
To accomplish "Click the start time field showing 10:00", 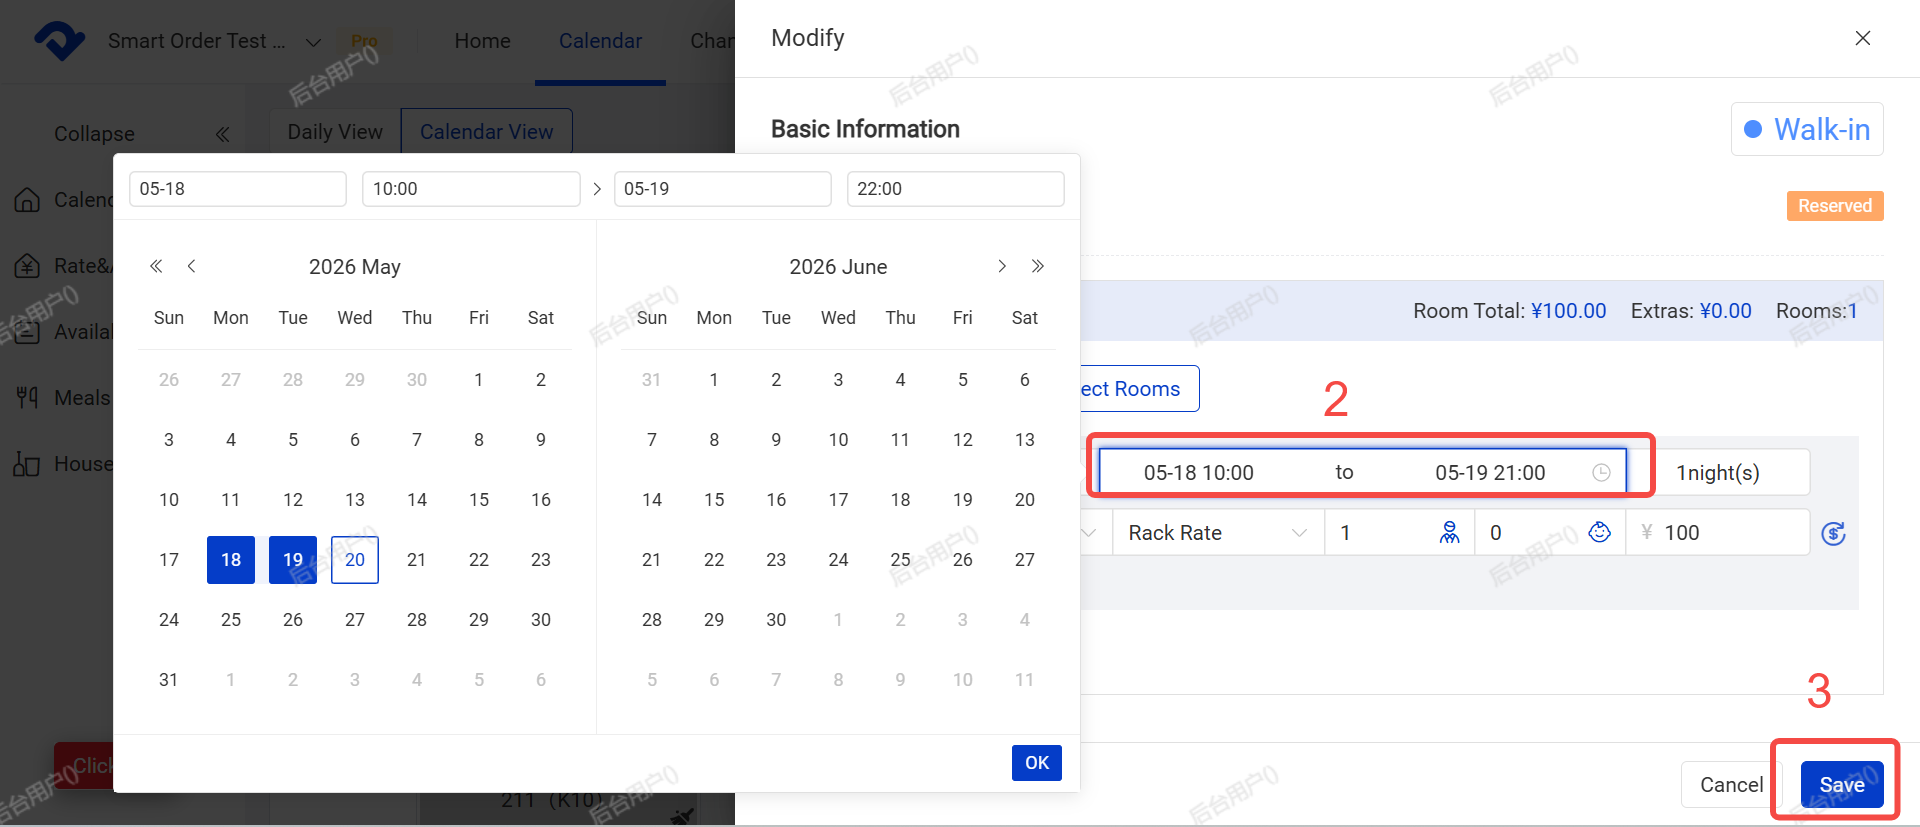I will click(x=471, y=189).
